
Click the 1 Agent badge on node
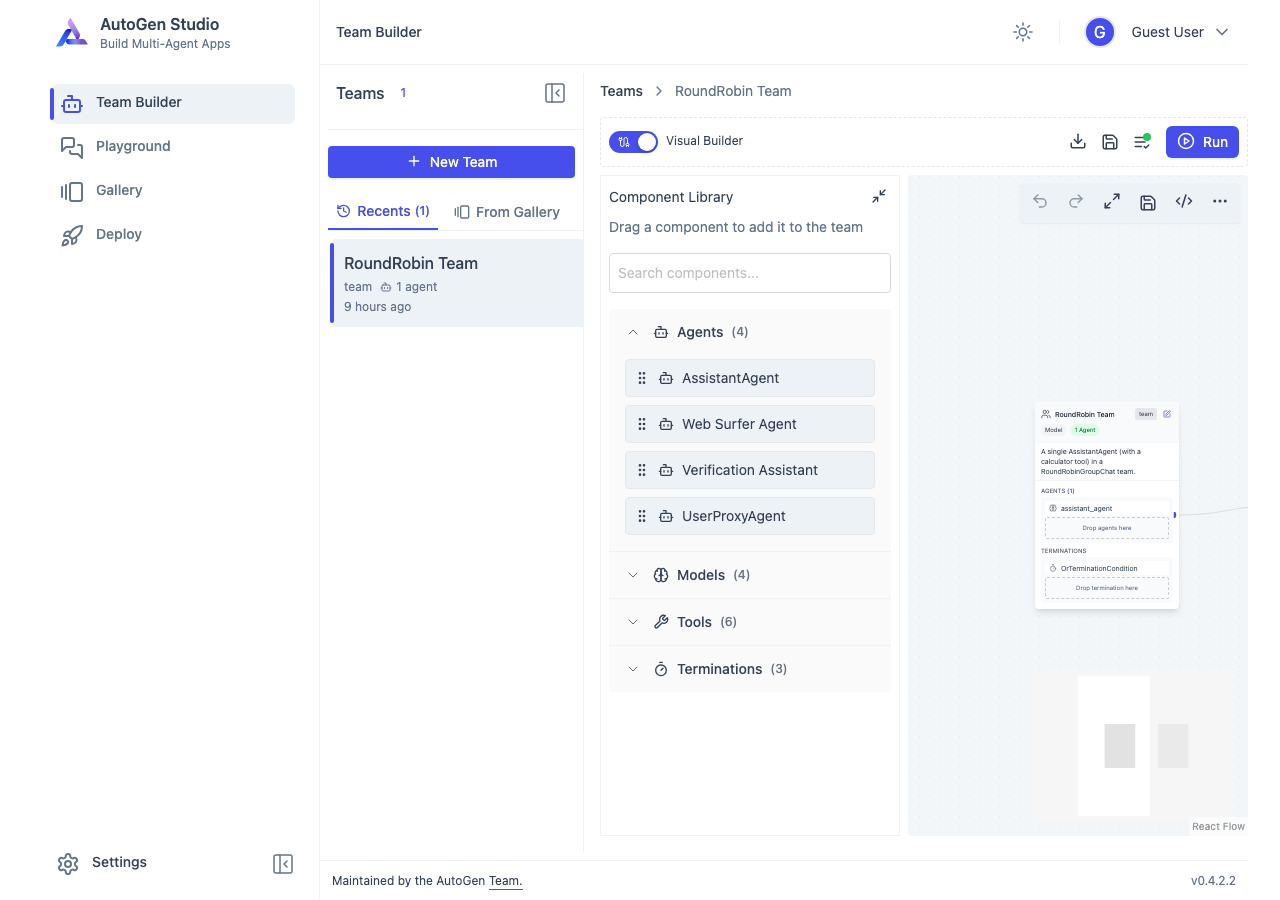1085,430
